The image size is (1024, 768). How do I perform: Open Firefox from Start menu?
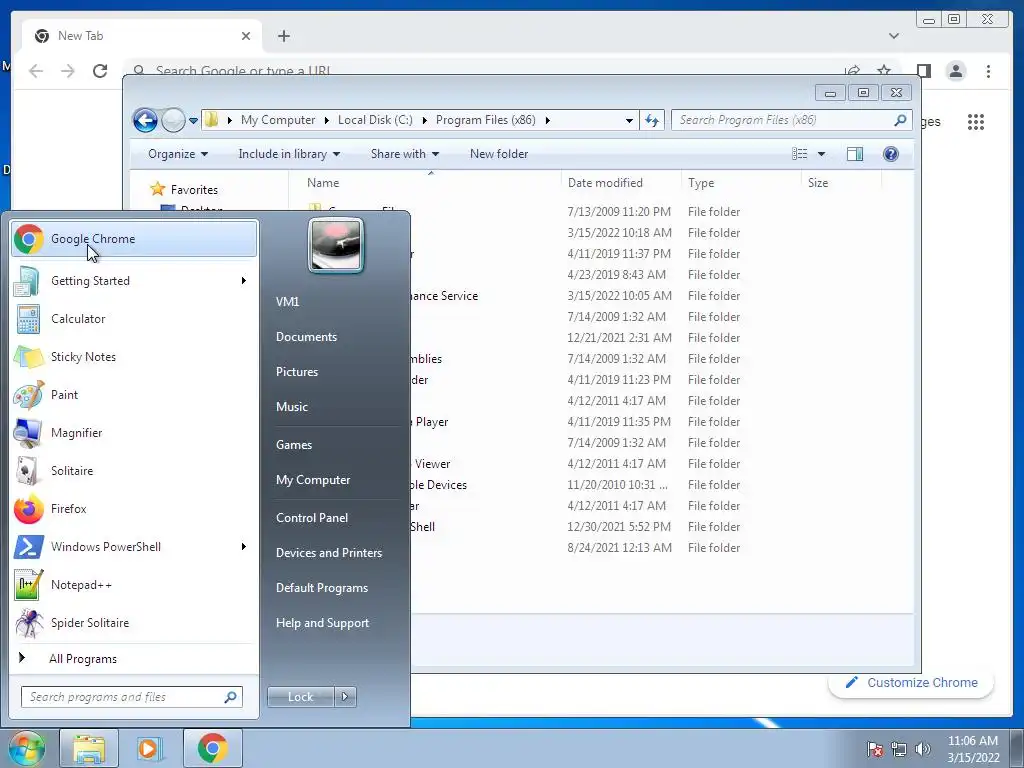point(134,509)
